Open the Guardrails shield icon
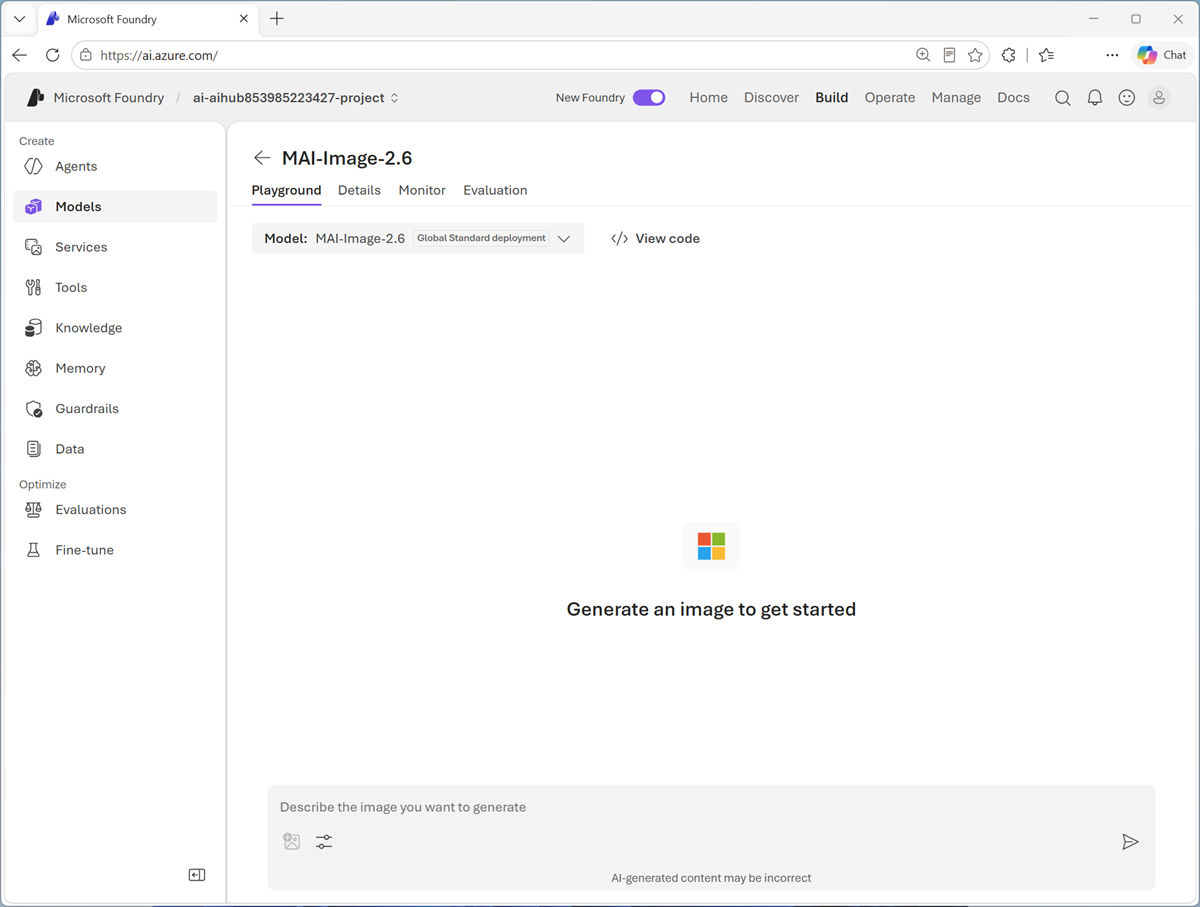This screenshot has height=907, width=1200. [x=34, y=409]
